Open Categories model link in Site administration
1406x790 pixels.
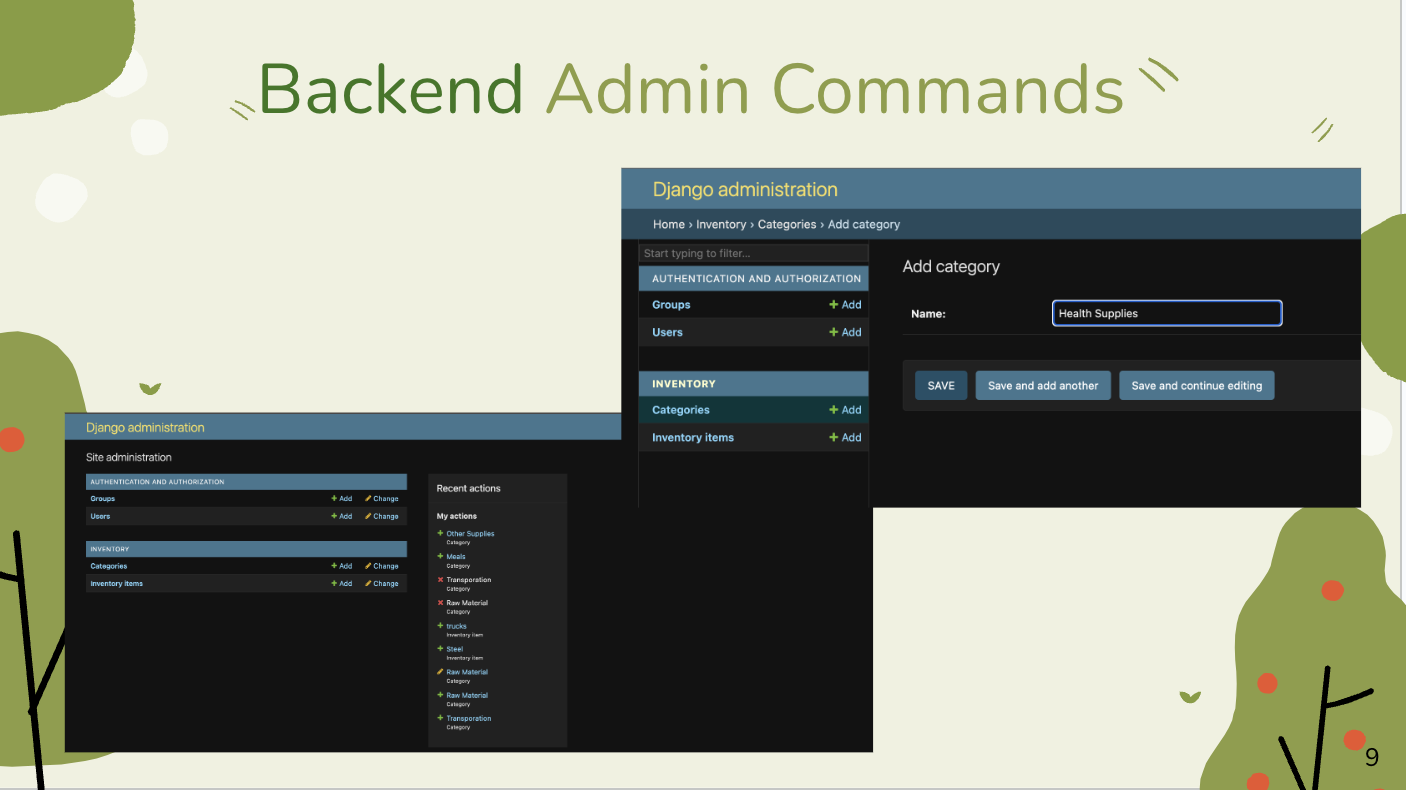tap(109, 566)
